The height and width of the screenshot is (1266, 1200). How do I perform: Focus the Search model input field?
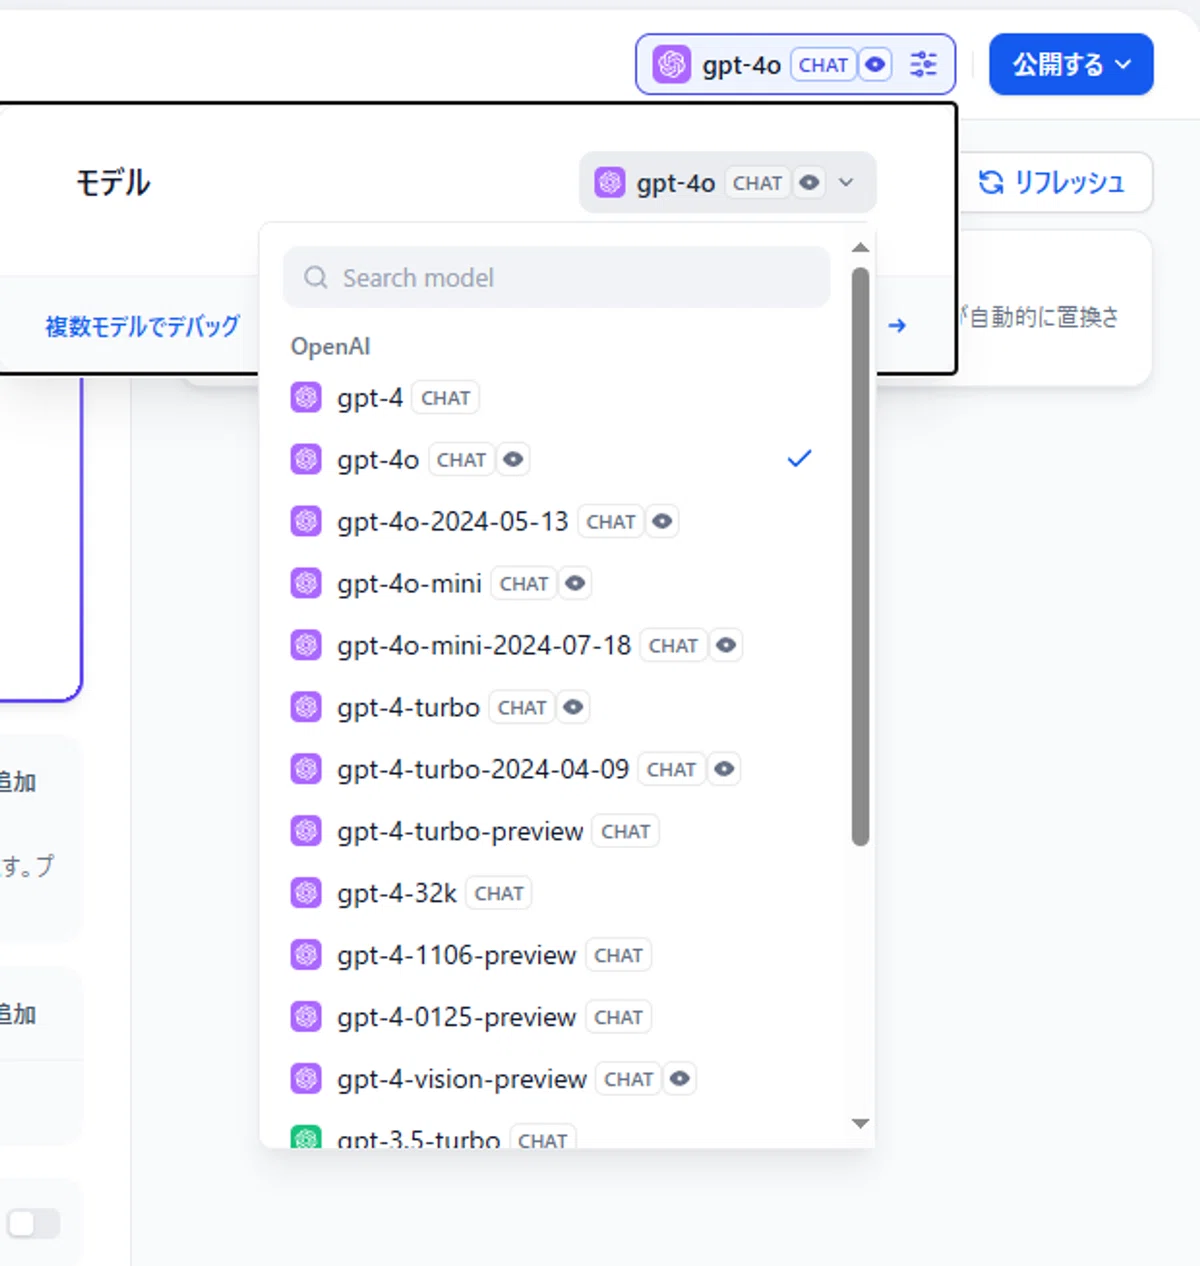coord(557,277)
